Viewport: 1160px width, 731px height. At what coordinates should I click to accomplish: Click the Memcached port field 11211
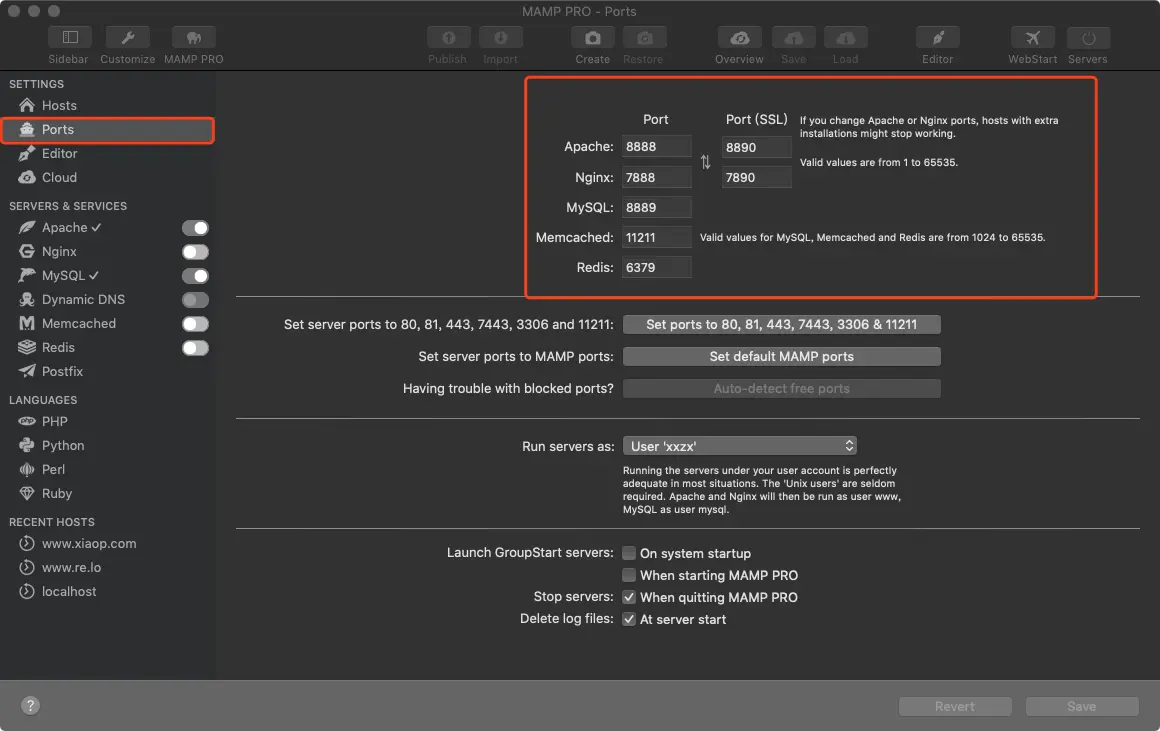[x=657, y=238]
